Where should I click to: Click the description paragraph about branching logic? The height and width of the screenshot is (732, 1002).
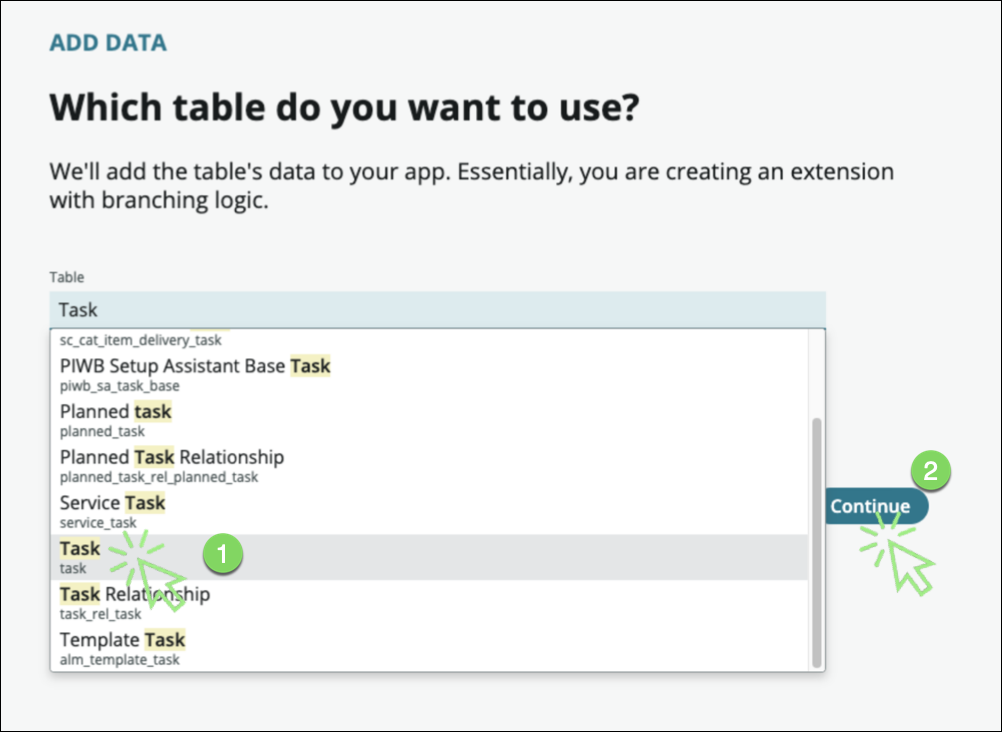point(471,186)
